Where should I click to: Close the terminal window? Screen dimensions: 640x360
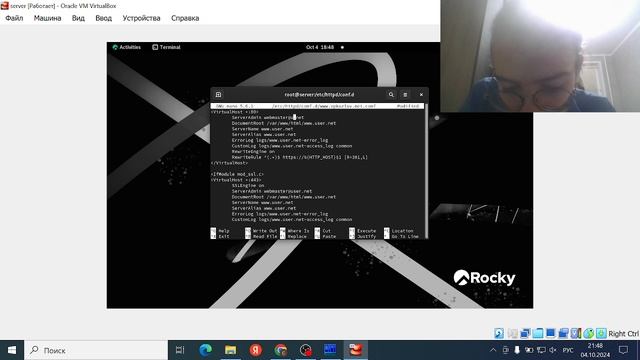[x=421, y=95]
